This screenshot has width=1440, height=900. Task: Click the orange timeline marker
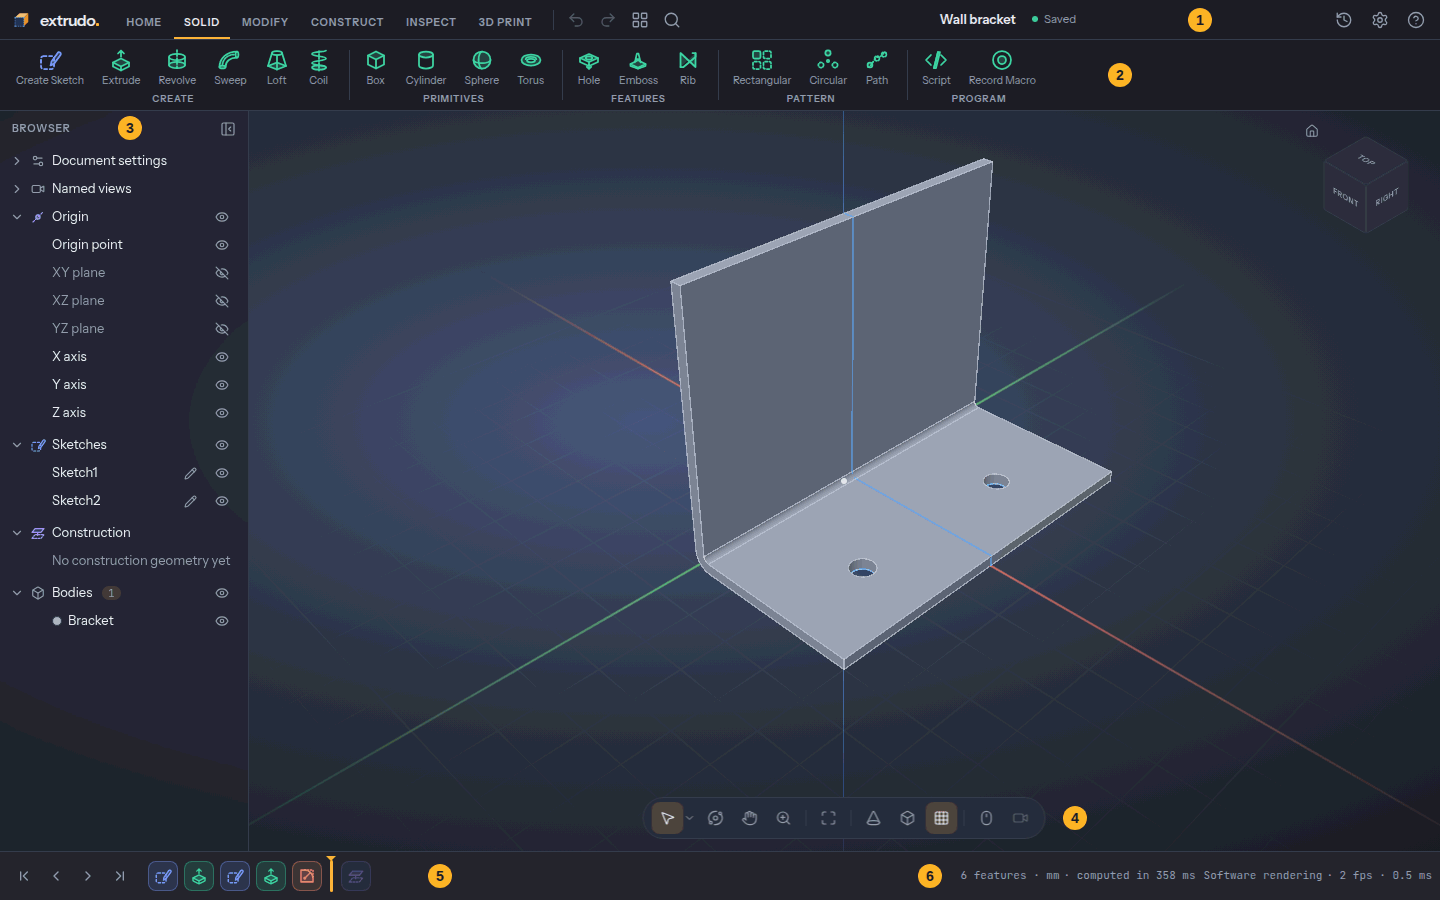[331, 875]
